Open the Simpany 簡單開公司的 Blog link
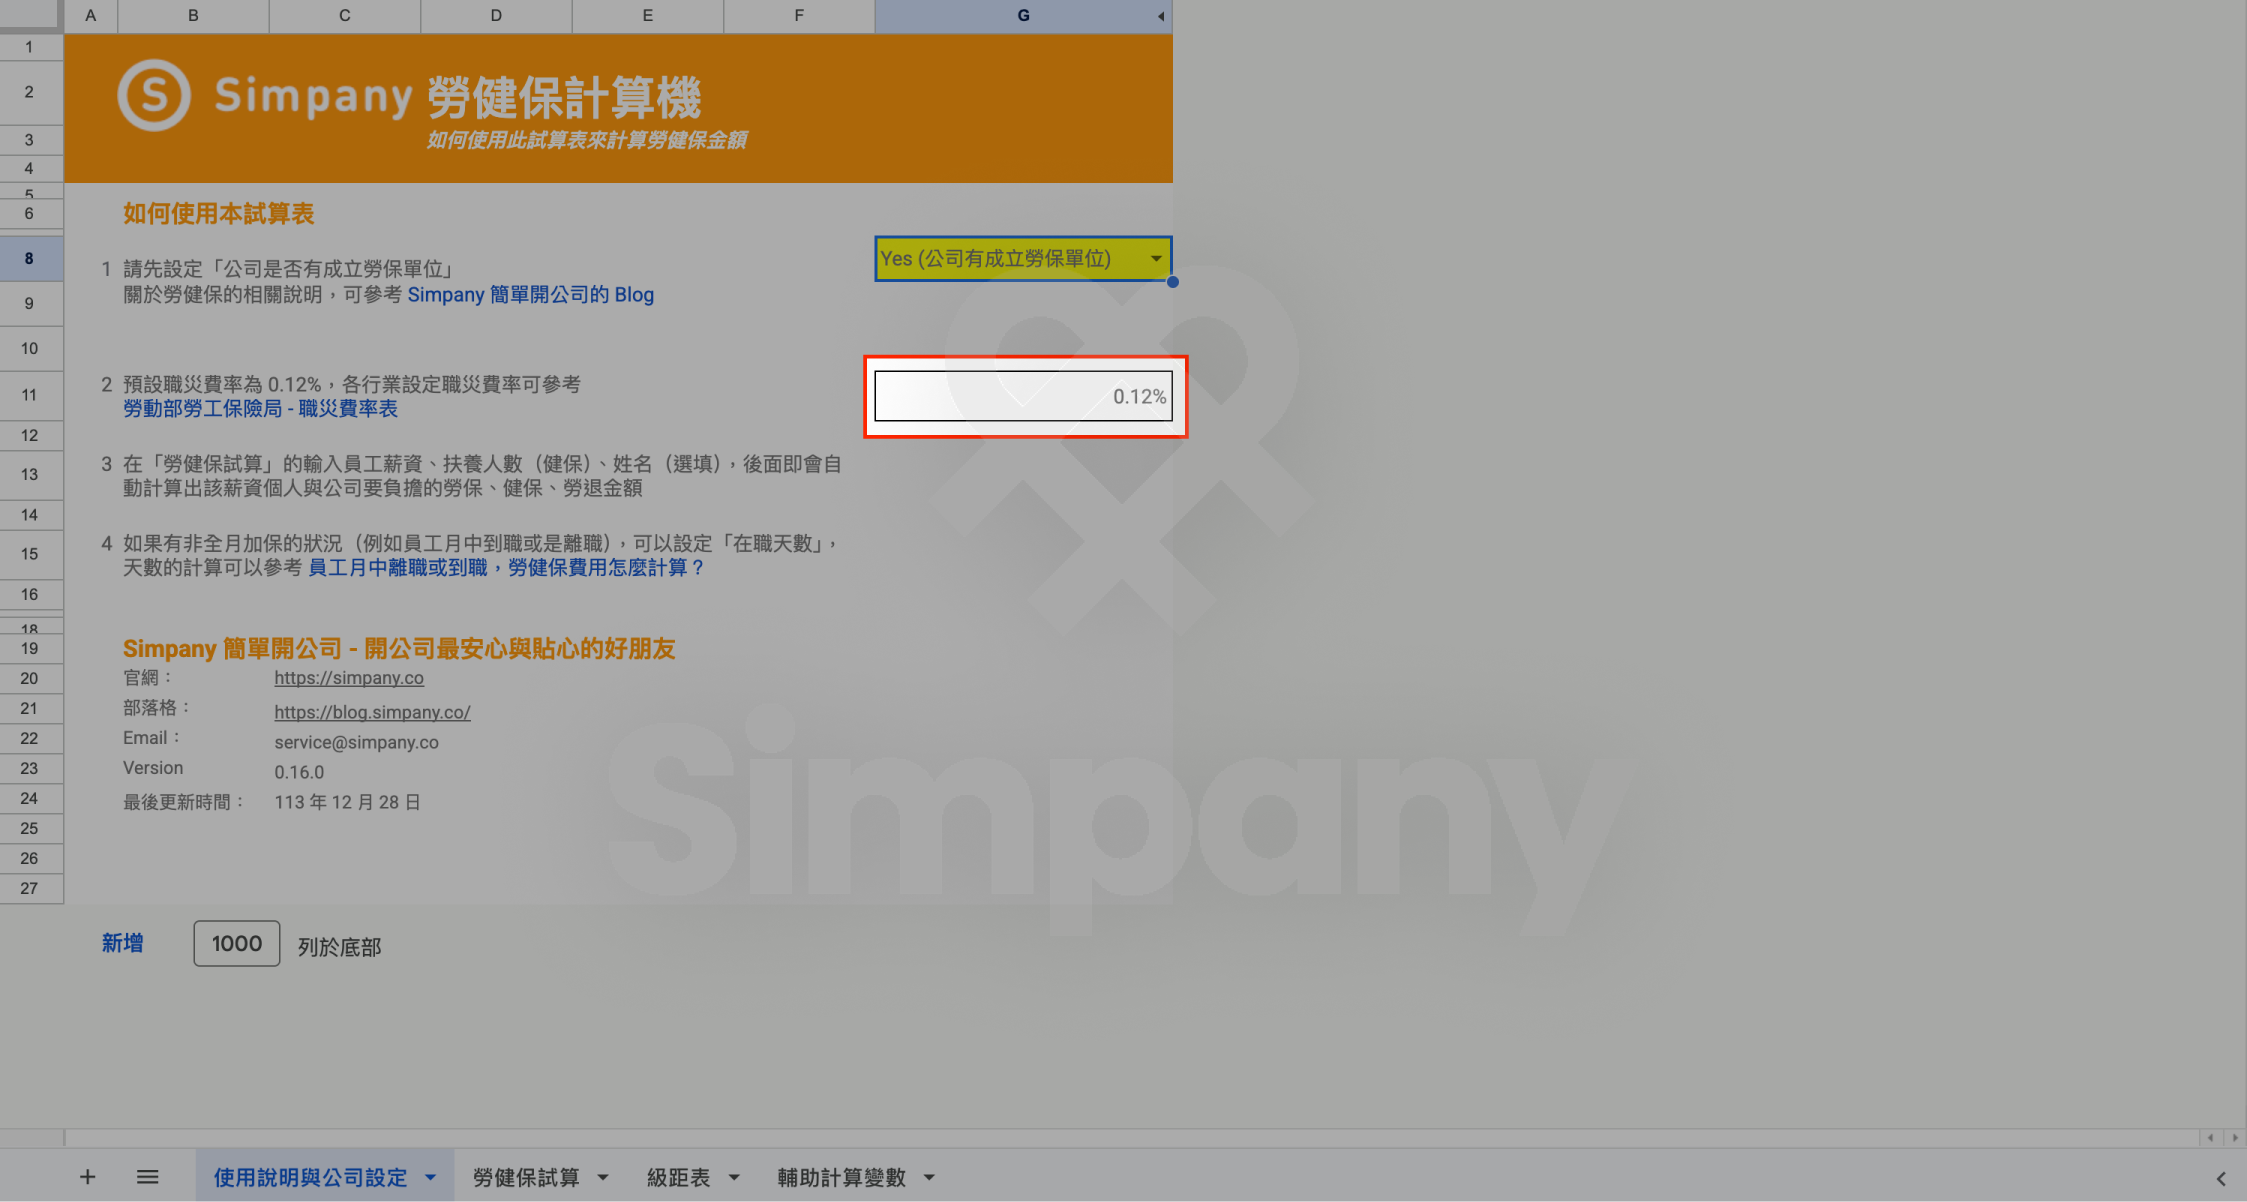 pos(530,295)
